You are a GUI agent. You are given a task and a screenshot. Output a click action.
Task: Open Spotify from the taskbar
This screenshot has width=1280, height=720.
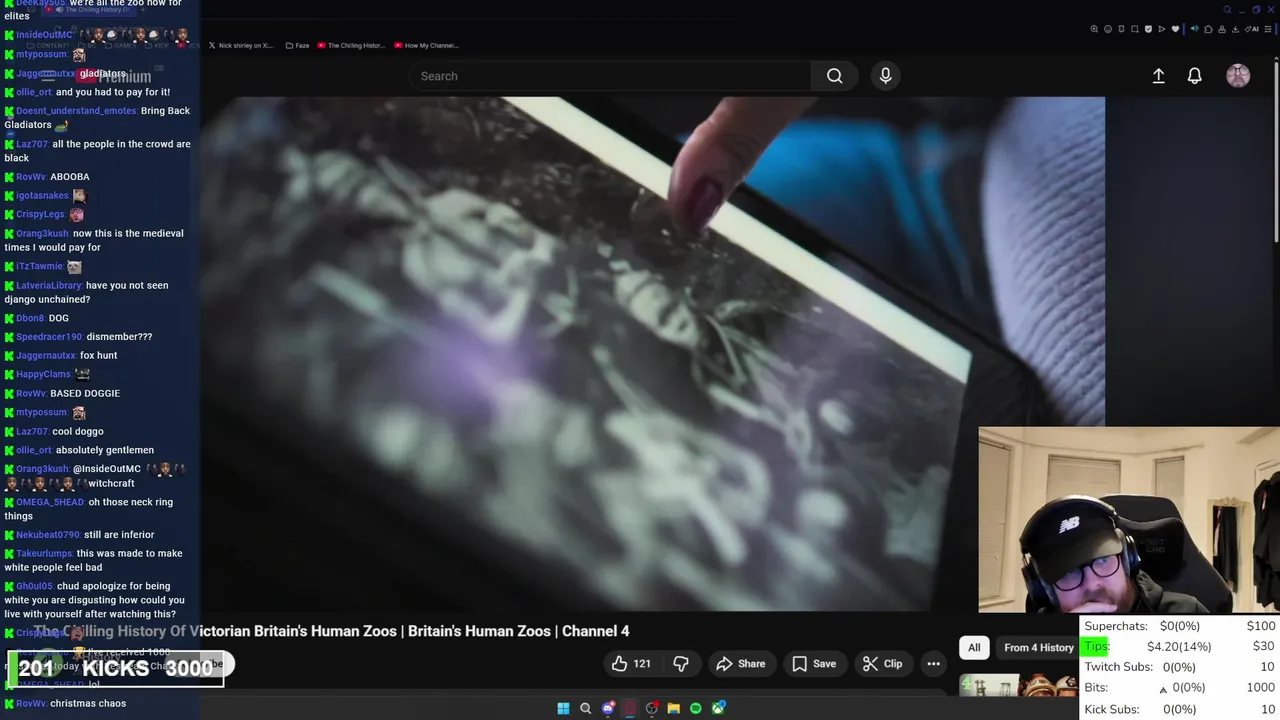[696, 708]
